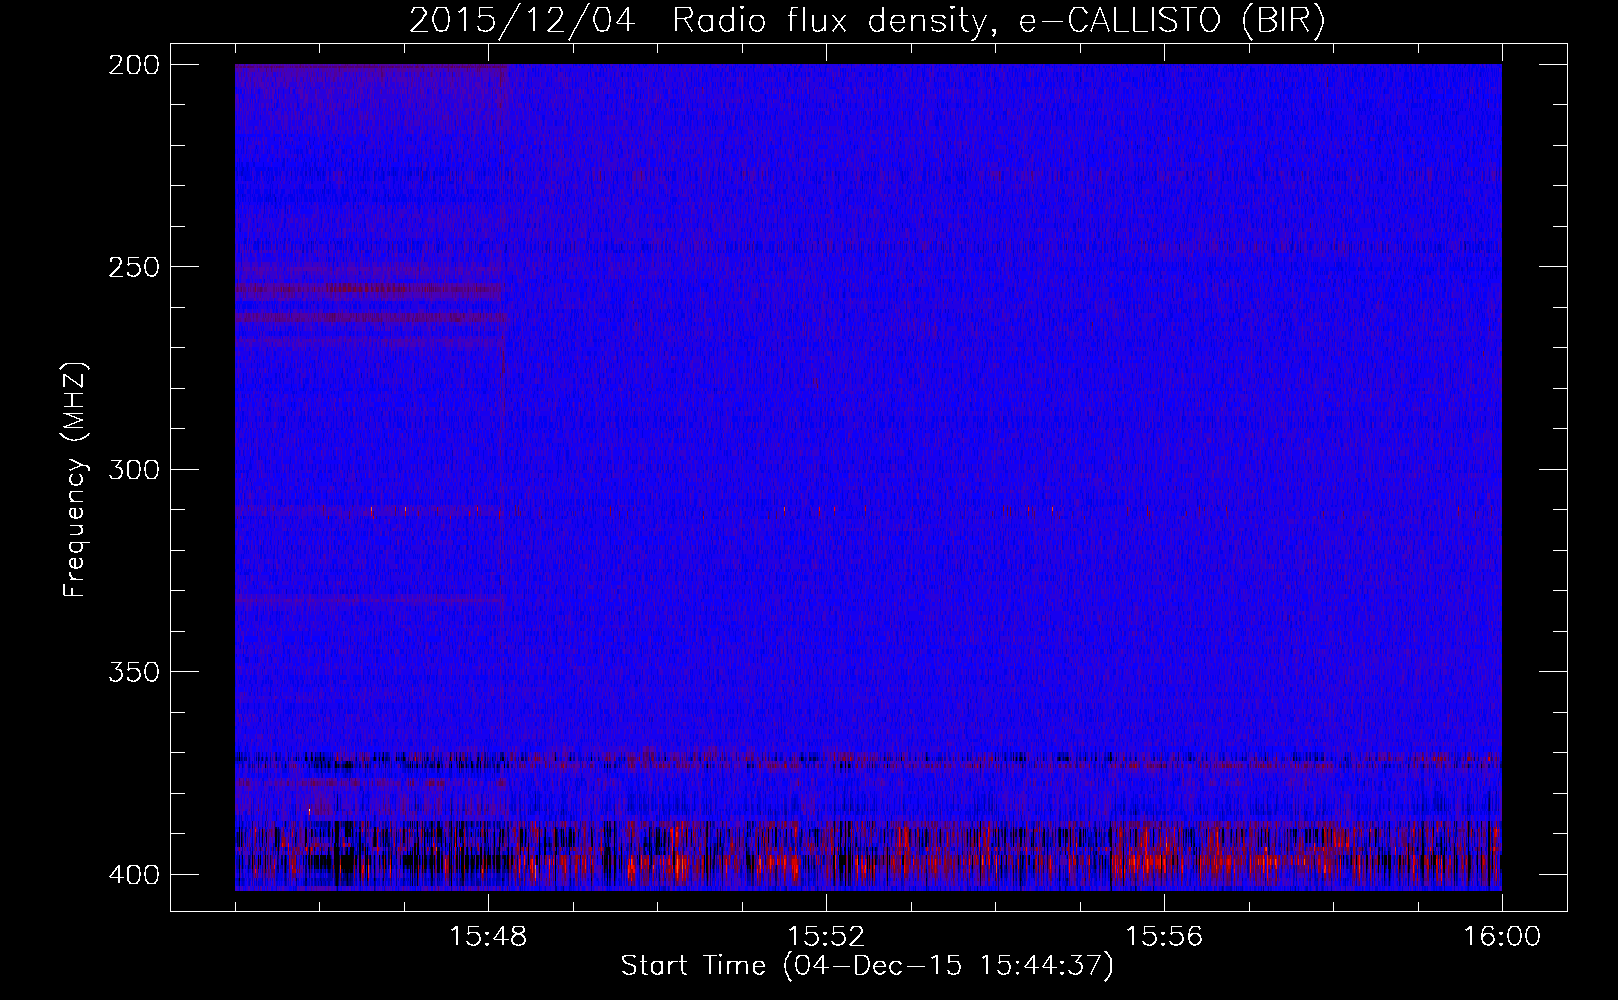Click the 16:00 time tick label
Image resolution: width=1618 pixels, height=1000 pixels.
click(1501, 937)
